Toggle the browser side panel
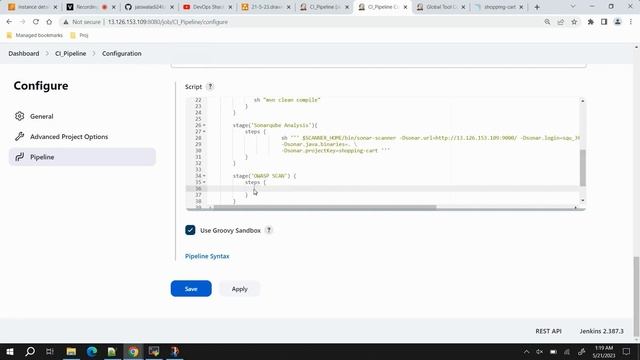The width and height of the screenshot is (640, 360). coord(604,22)
